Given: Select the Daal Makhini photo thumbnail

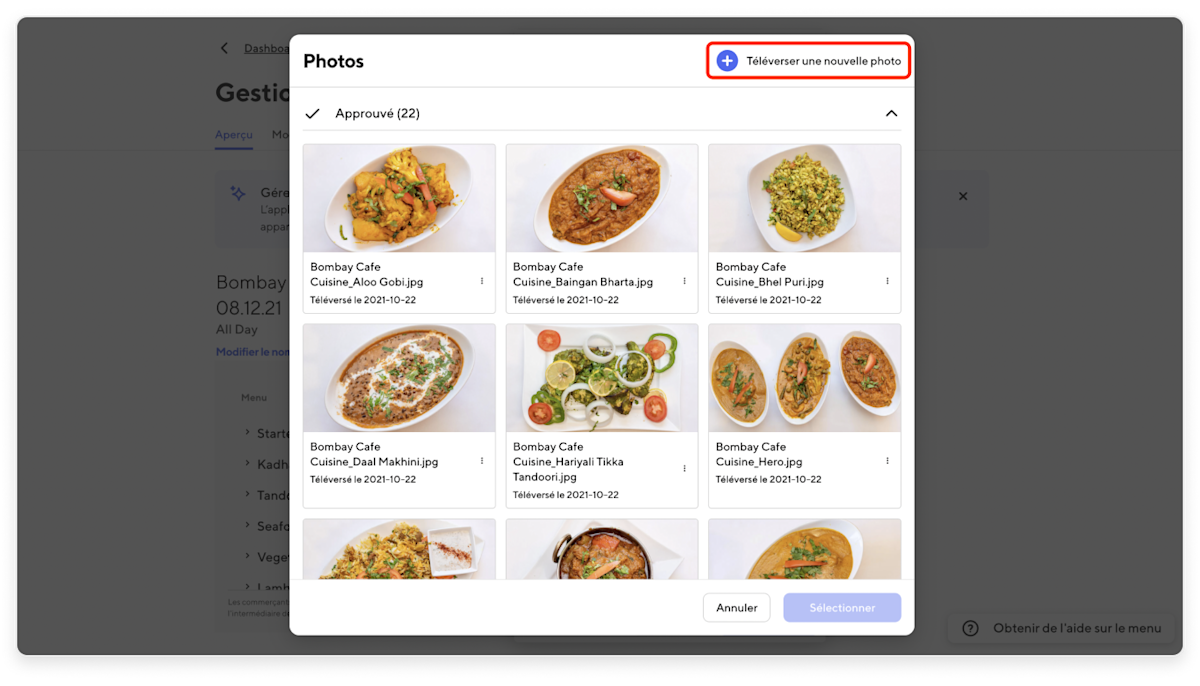Looking at the screenshot, I should click(399, 378).
